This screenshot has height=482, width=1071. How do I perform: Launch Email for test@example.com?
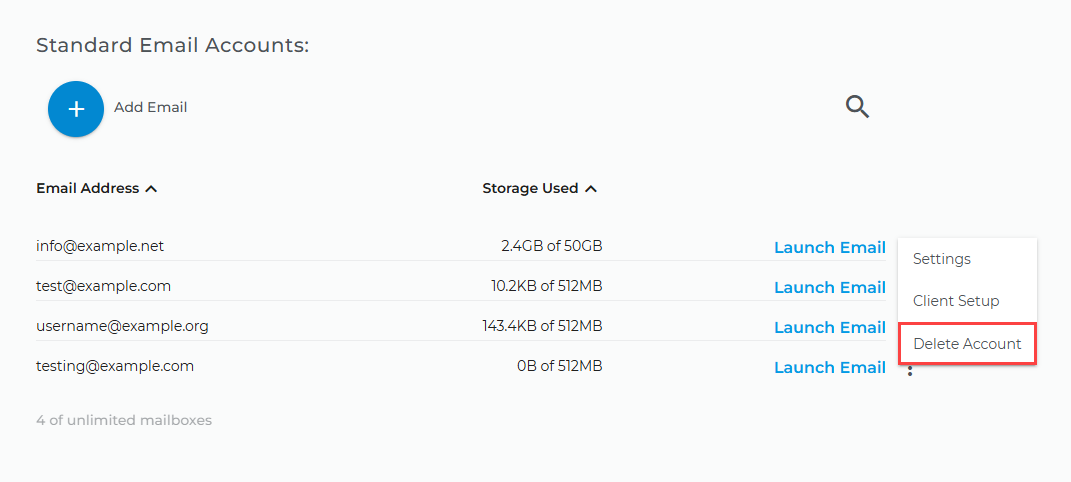point(830,287)
